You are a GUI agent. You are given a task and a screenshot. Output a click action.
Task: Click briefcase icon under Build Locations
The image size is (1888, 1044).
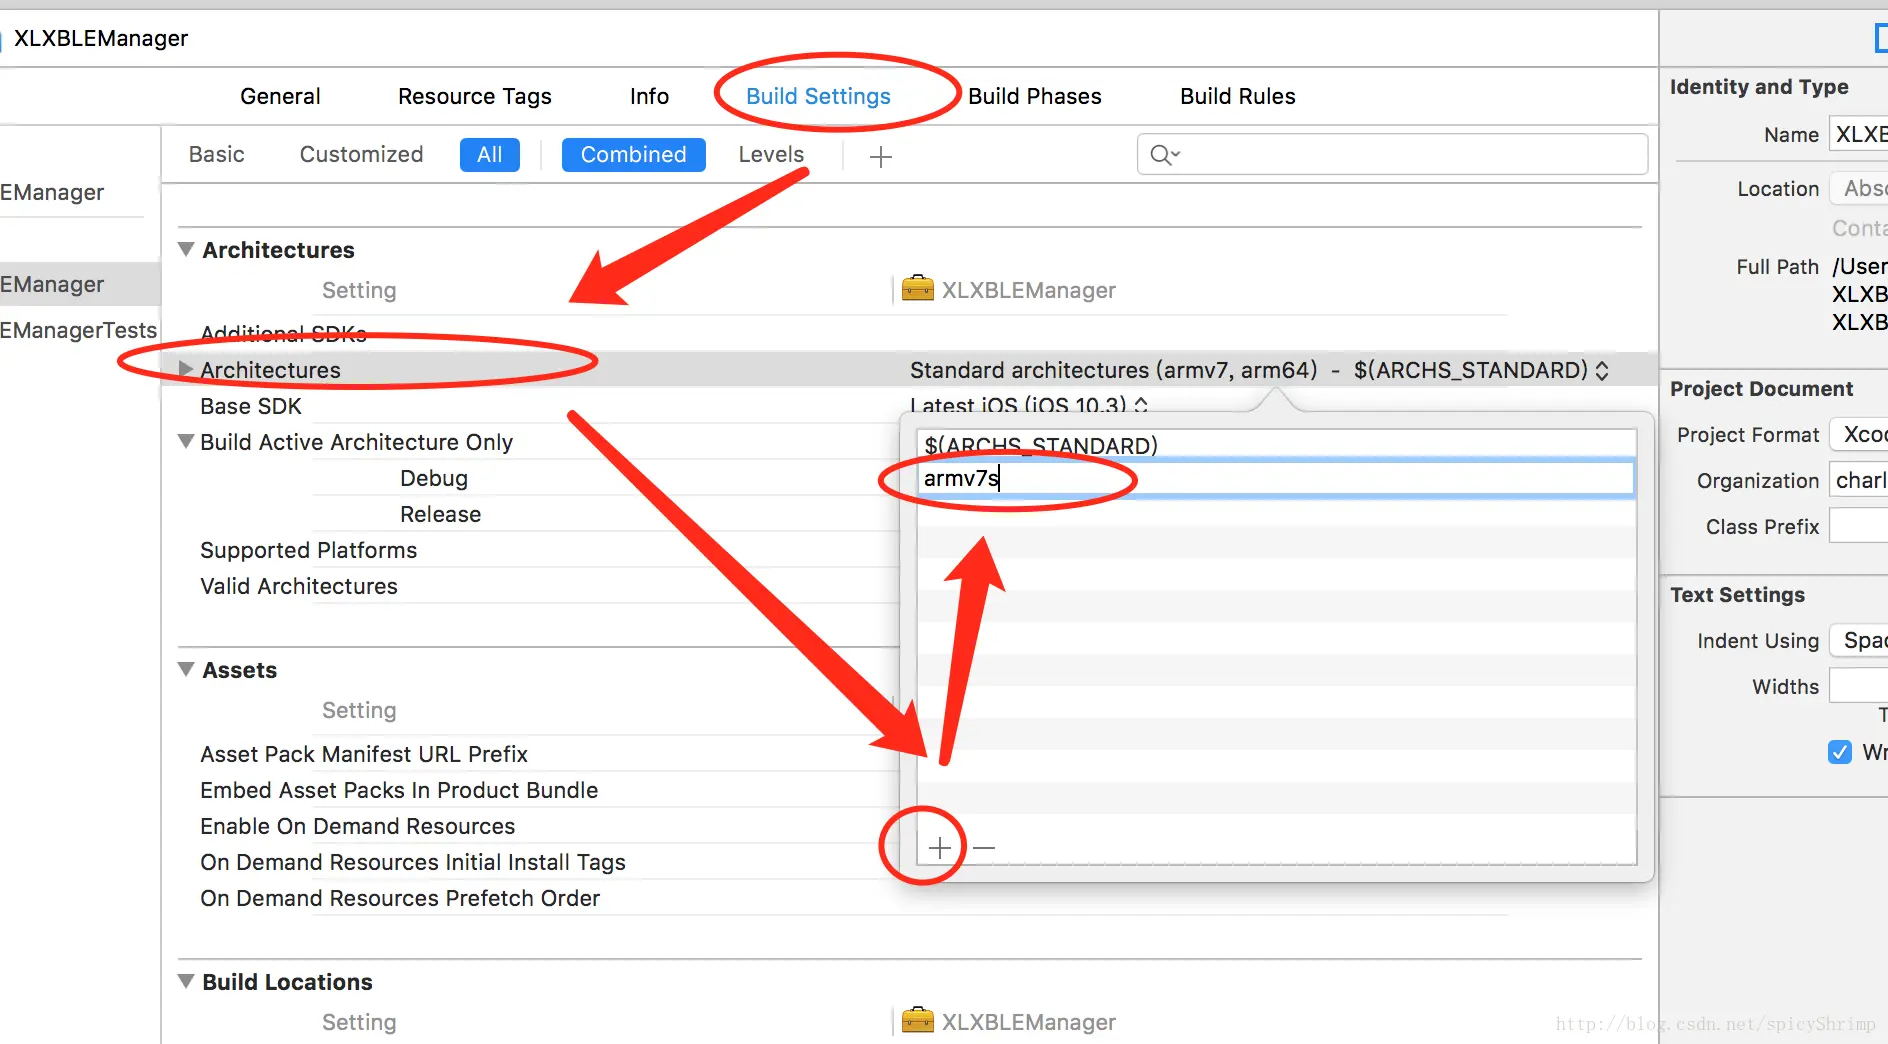pos(917,1021)
